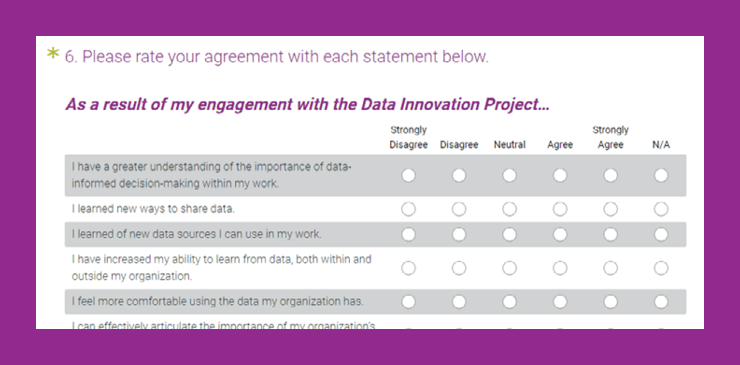The width and height of the screenshot is (740, 365).
Task: Mark Strongly Agree for comfortable using organization data
Action: pyautogui.click(x=610, y=302)
